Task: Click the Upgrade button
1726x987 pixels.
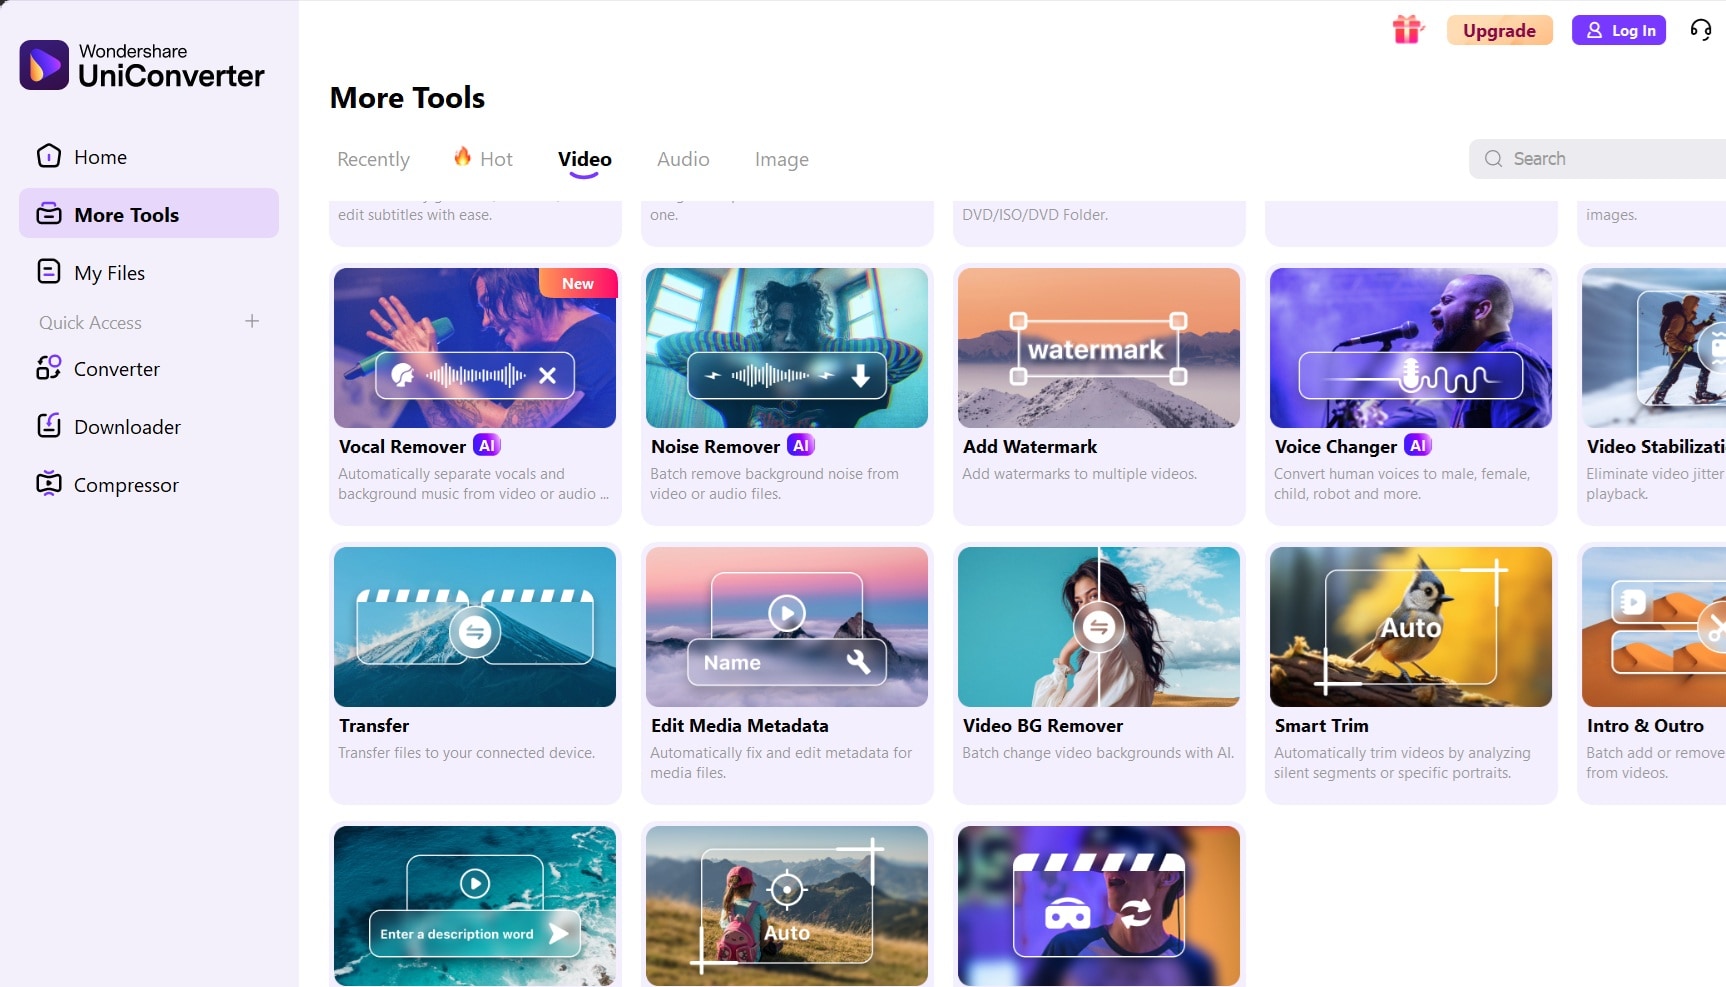Action: click(x=1500, y=30)
